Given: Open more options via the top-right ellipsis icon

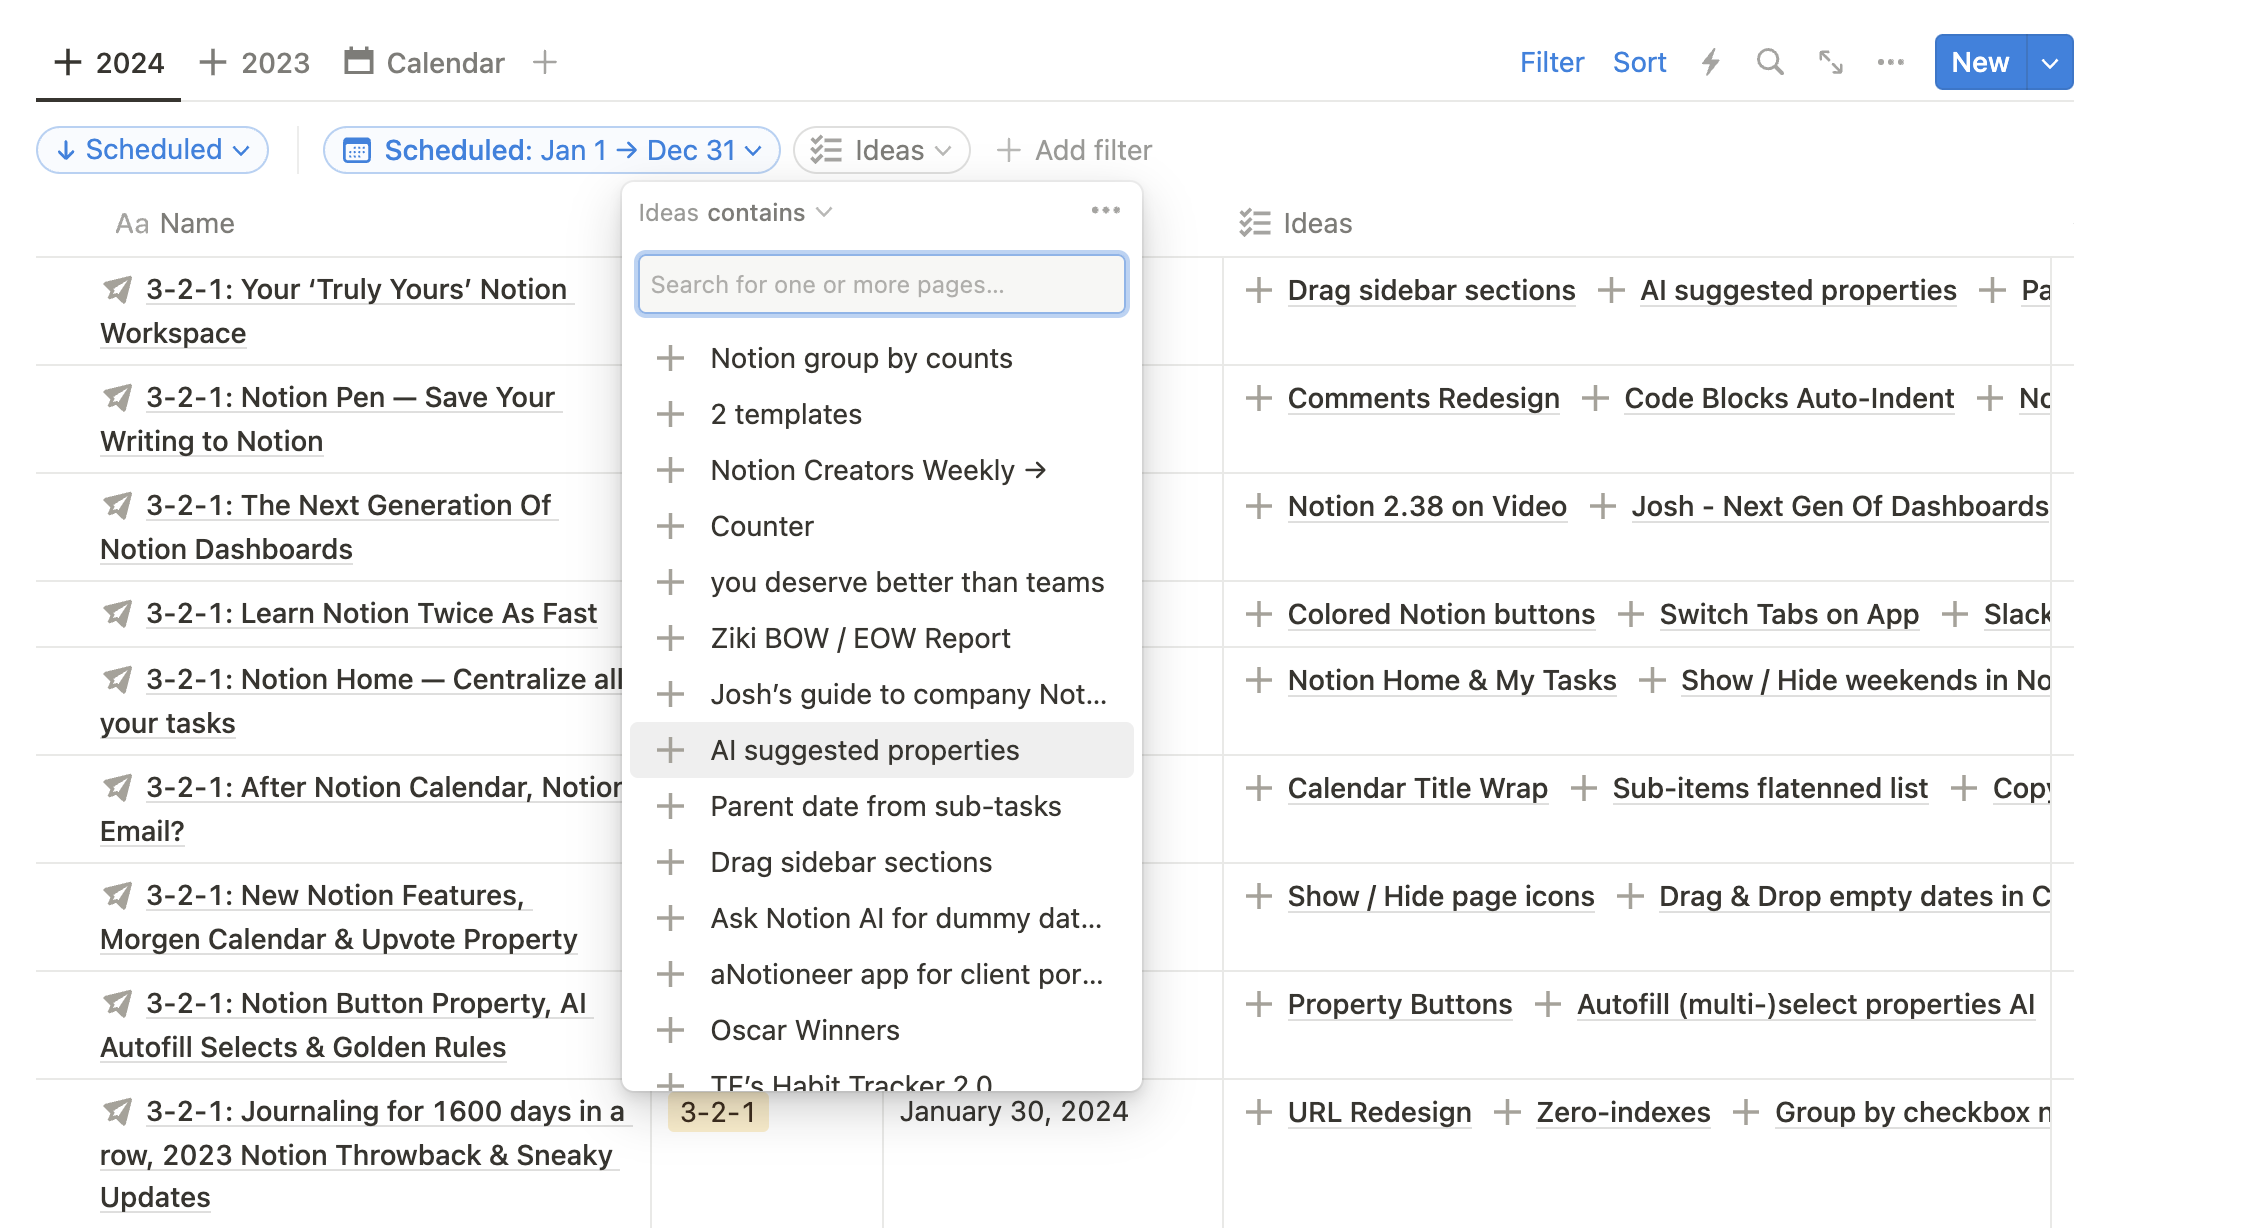Looking at the screenshot, I should pyautogui.click(x=1891, y=62).
